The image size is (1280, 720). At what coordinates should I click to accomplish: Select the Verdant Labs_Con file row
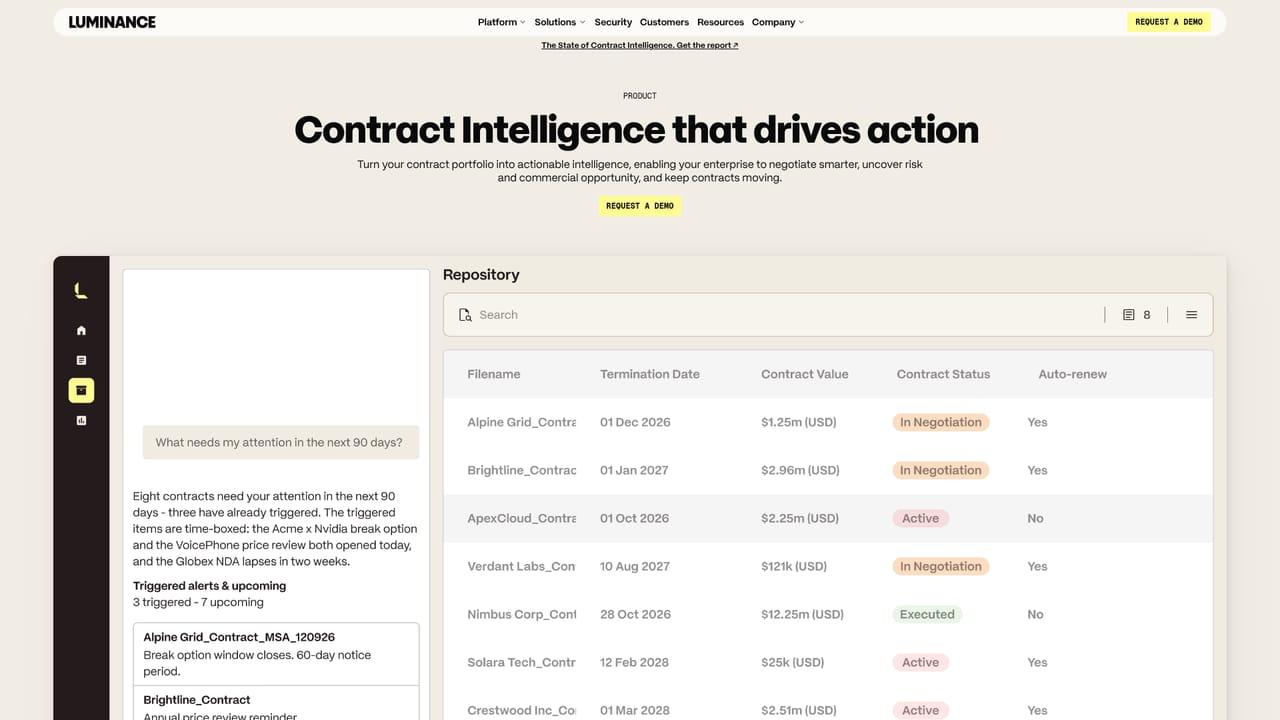[x=828, y=566]
